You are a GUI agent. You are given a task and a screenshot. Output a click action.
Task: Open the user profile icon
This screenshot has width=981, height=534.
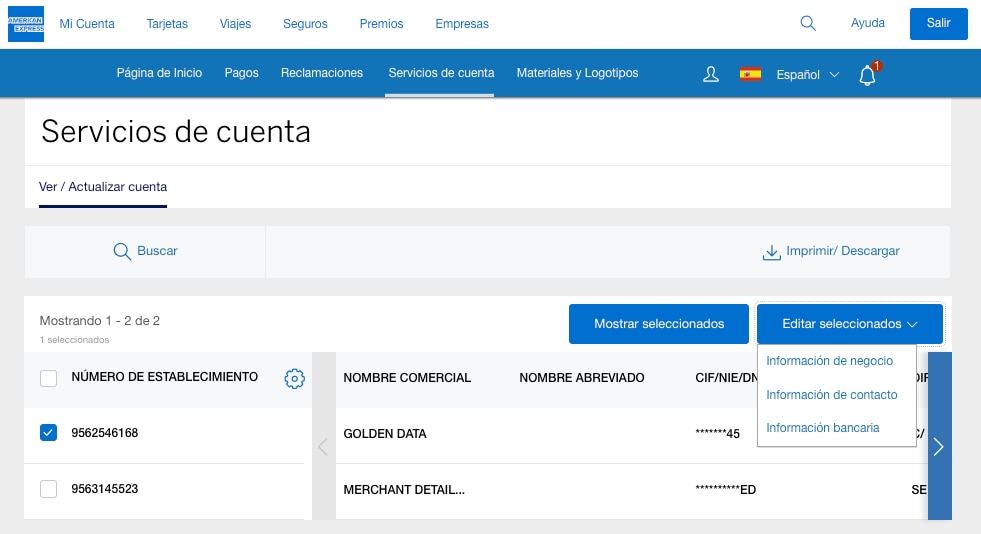711,74
